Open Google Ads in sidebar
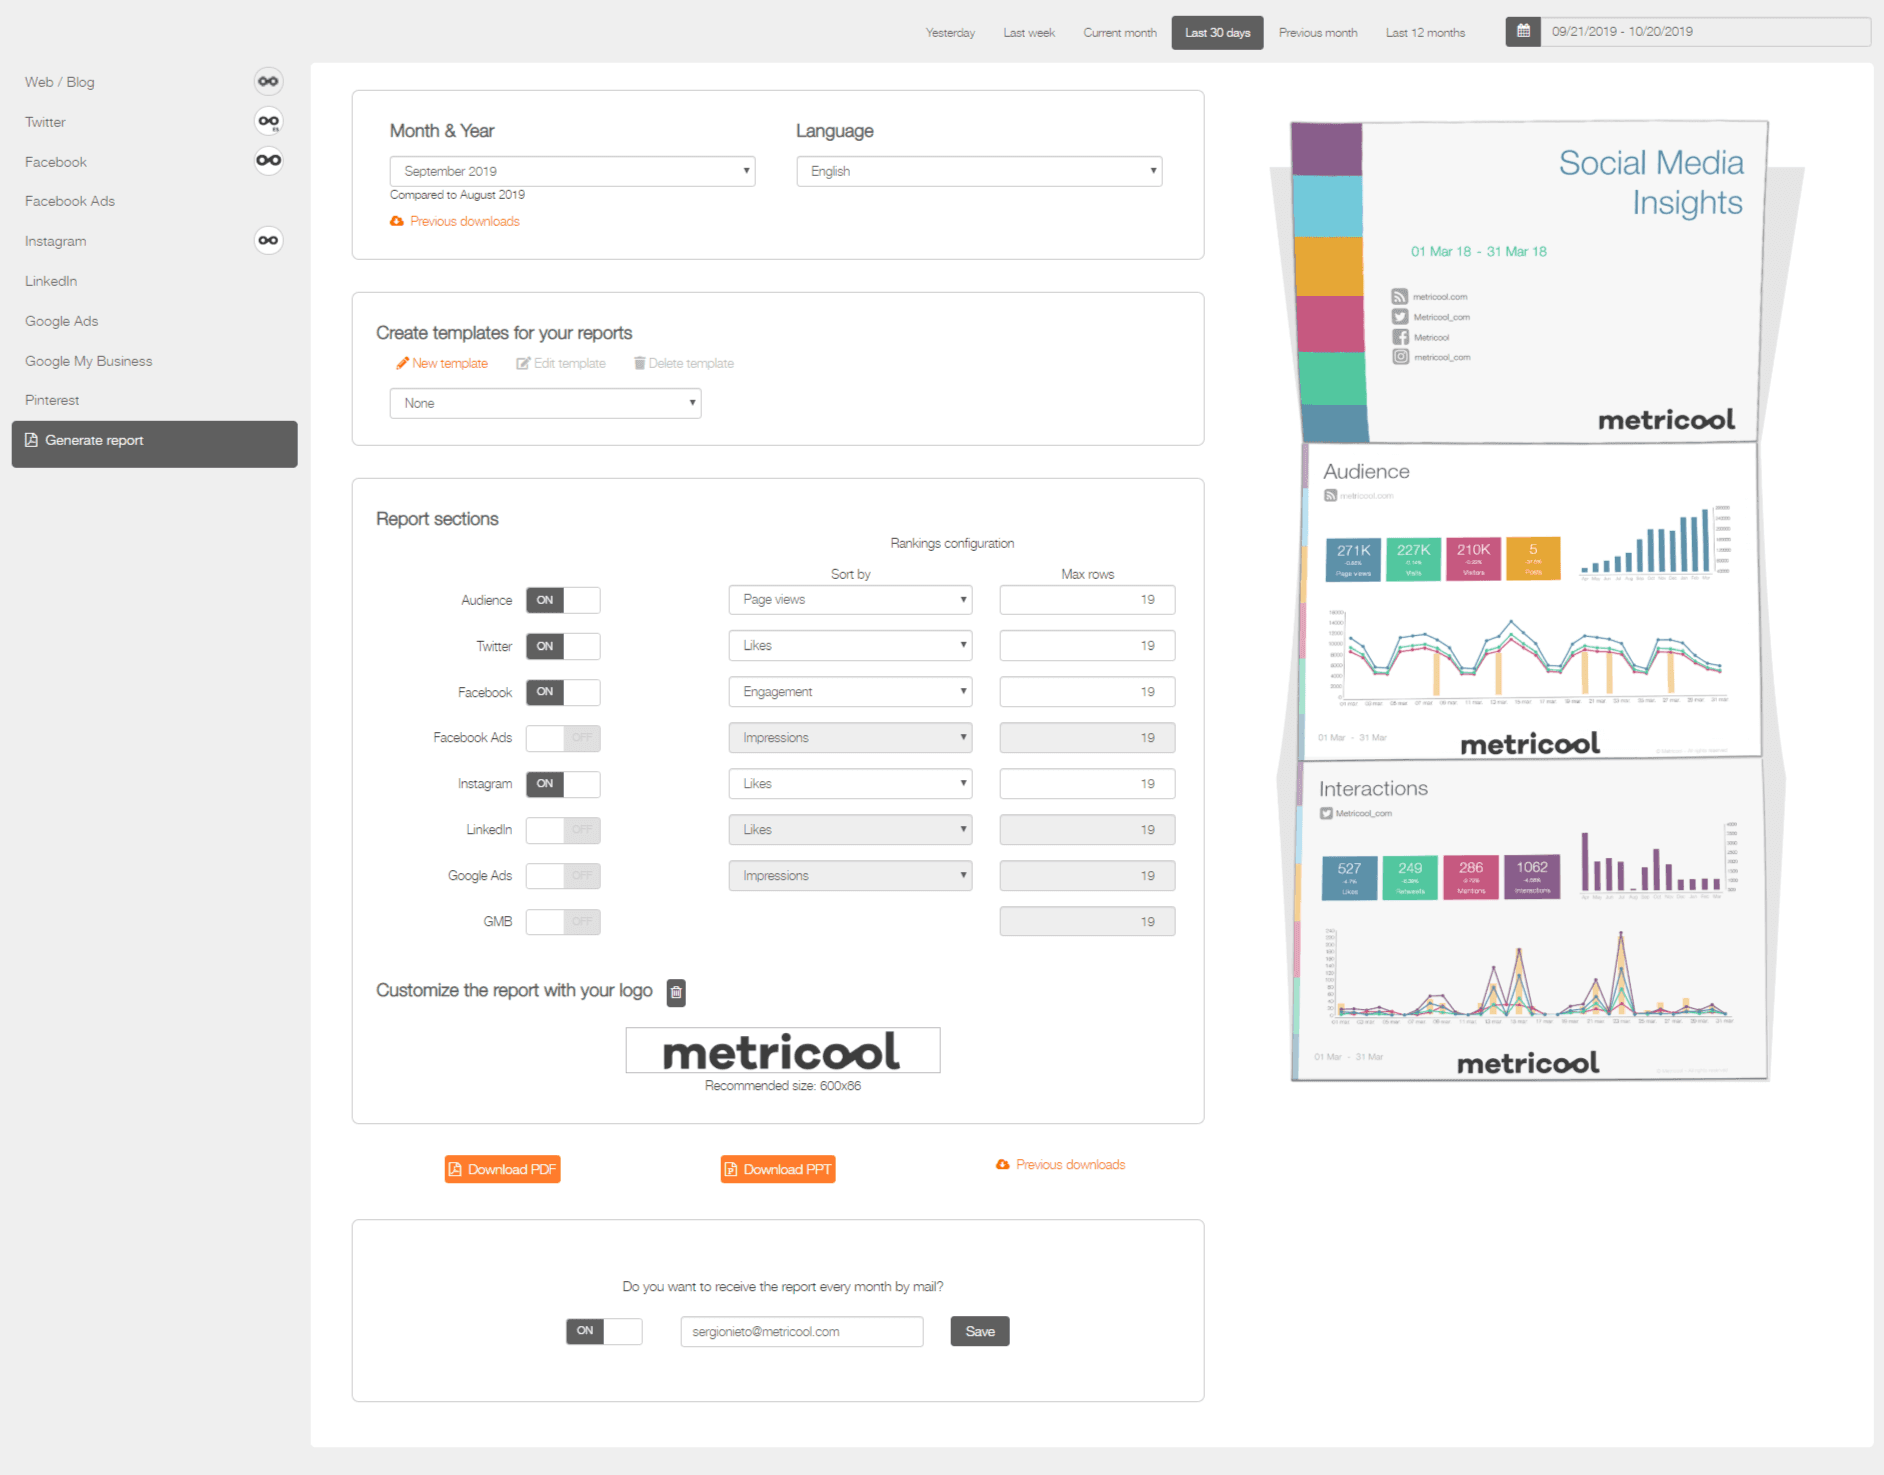 (x=62, y=321)
